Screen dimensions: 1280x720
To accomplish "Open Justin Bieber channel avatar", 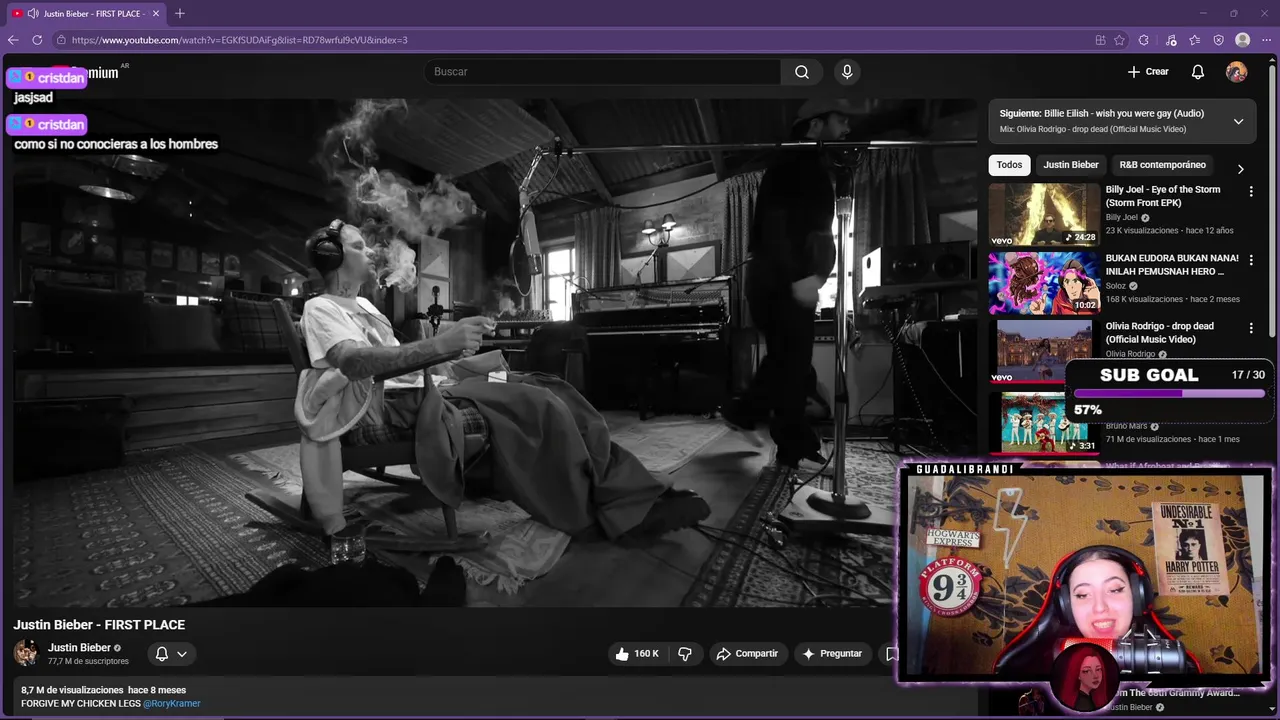I will pyautogui.click(x=26, y=653).
